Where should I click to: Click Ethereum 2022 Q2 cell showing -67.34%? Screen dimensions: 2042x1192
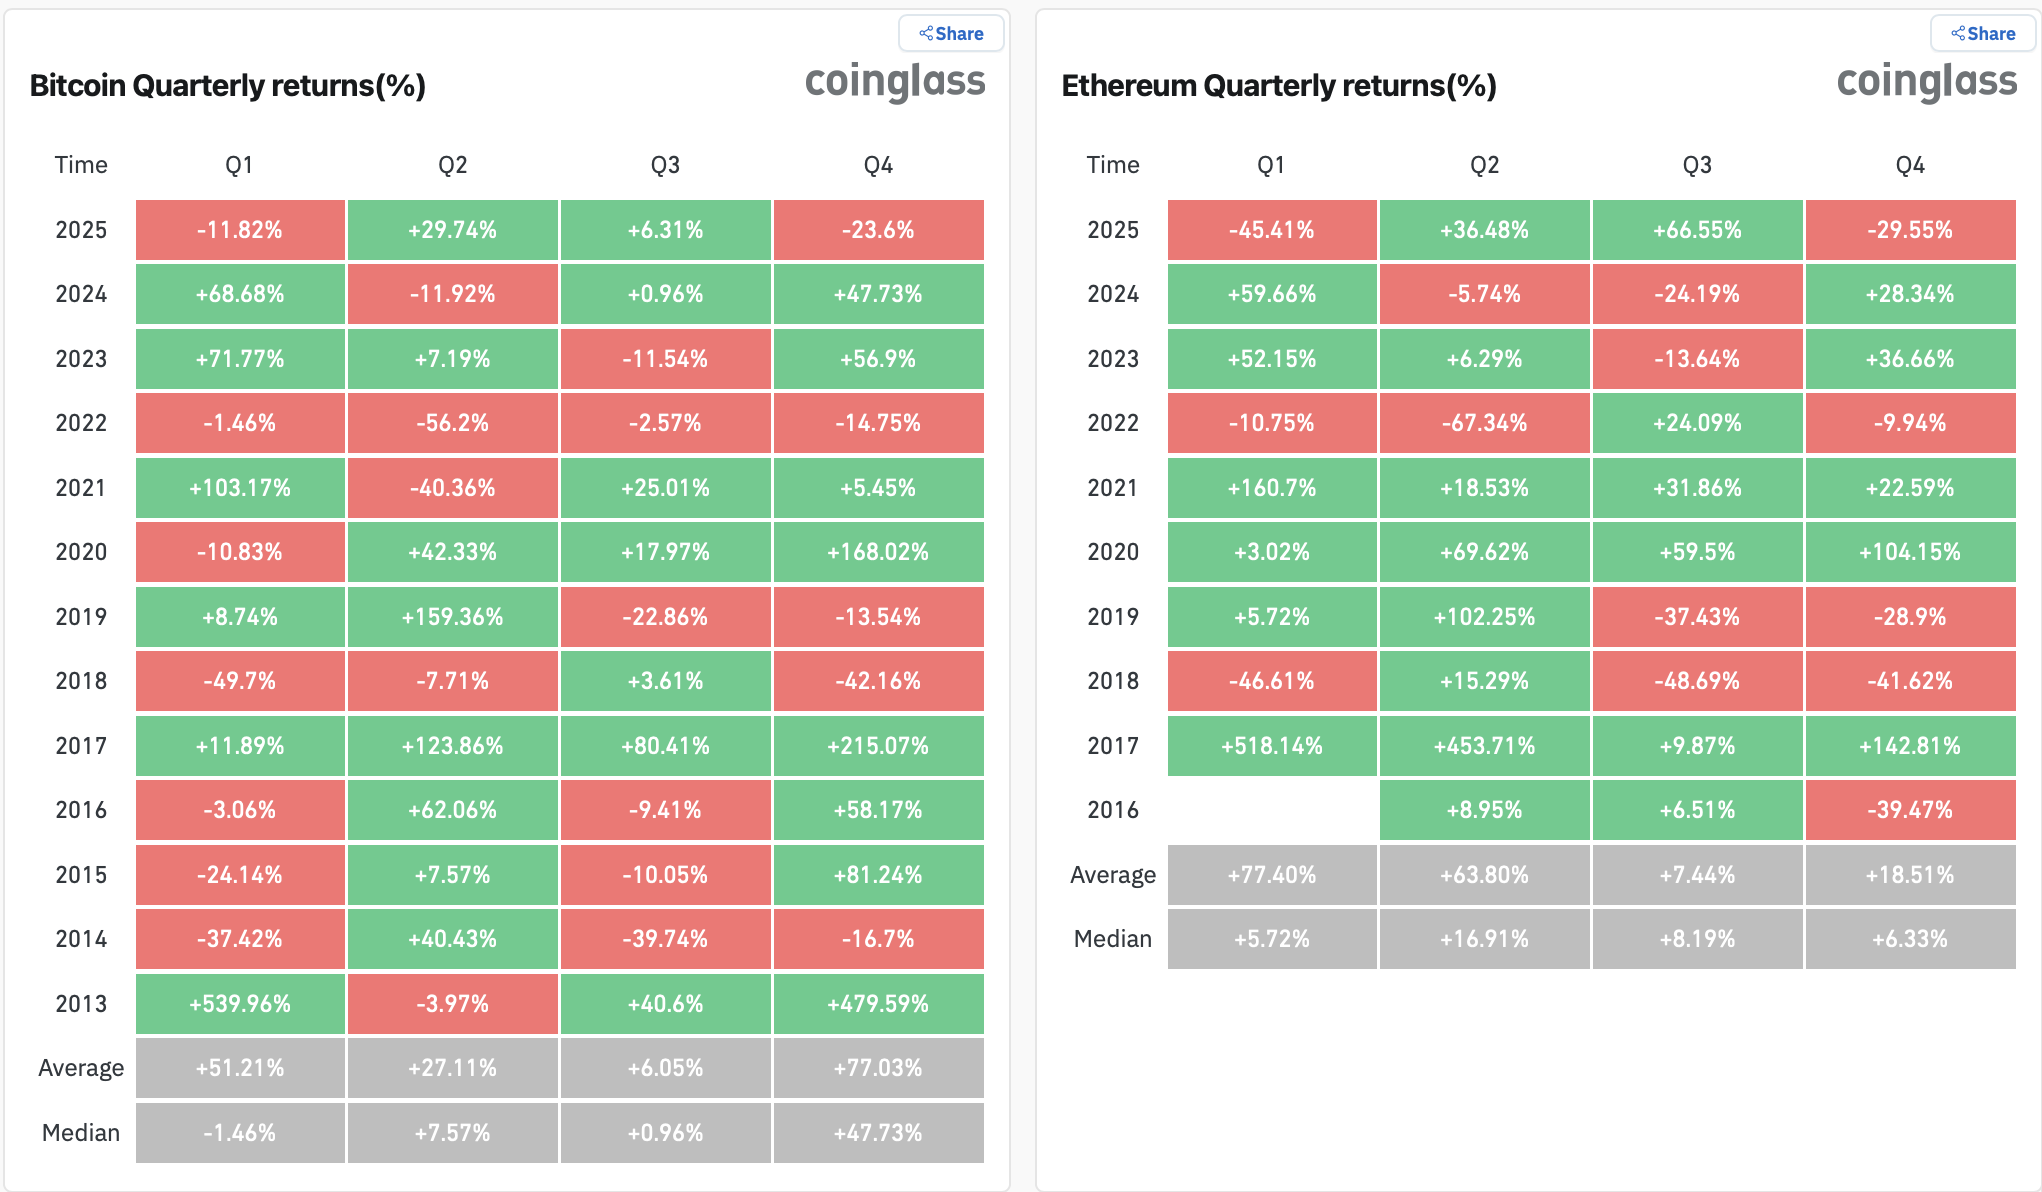point(1484,423)
